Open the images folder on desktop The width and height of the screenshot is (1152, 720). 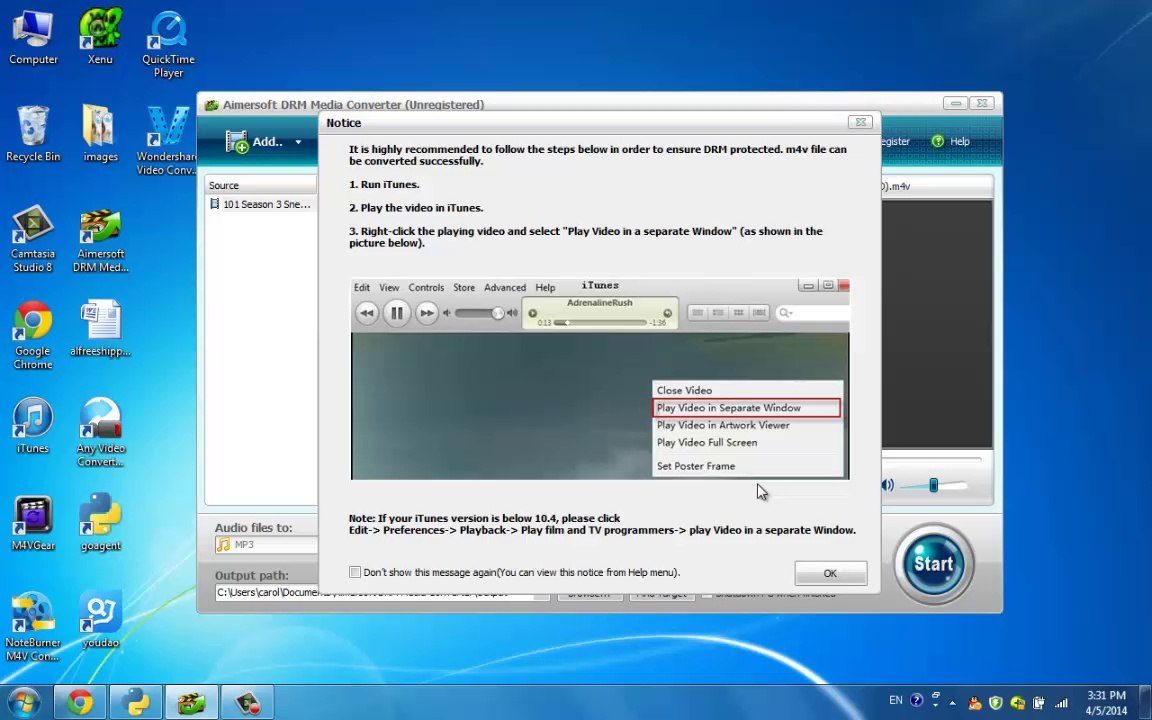[100, 134]
